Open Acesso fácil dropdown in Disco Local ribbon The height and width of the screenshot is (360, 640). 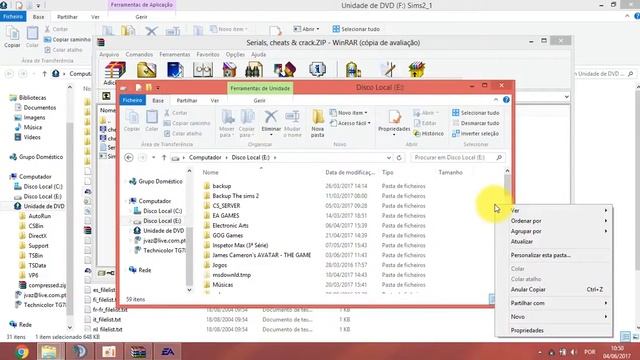click(x=350, y=123)
